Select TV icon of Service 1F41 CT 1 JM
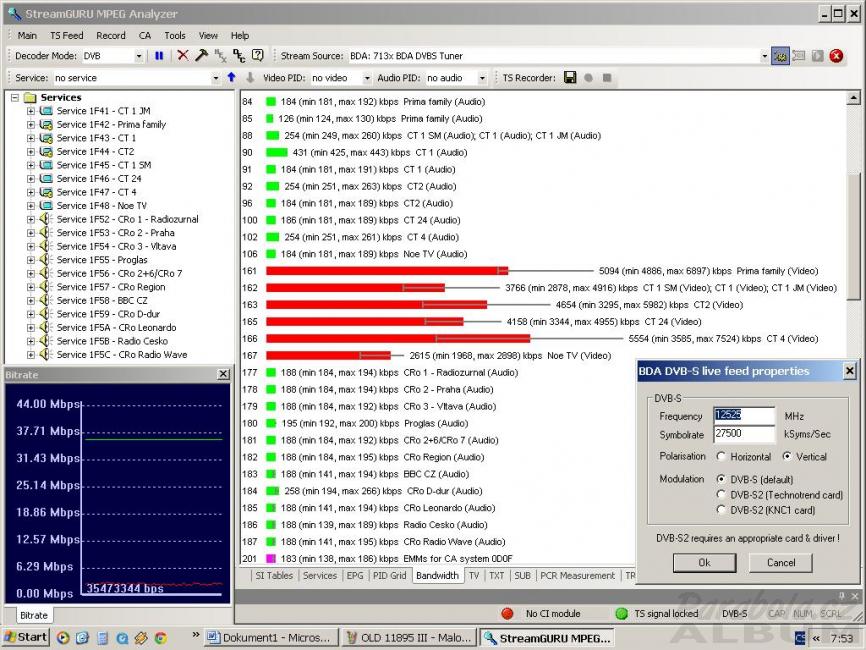Image resolution: width=866 pixels, height=650 pixels. point(46,111)
